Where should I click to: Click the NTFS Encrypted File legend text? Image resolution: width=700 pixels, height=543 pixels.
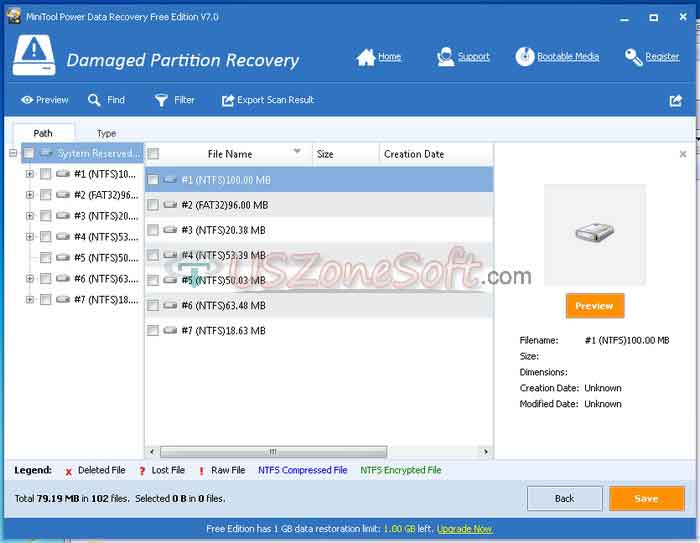[x=400, y=470]
